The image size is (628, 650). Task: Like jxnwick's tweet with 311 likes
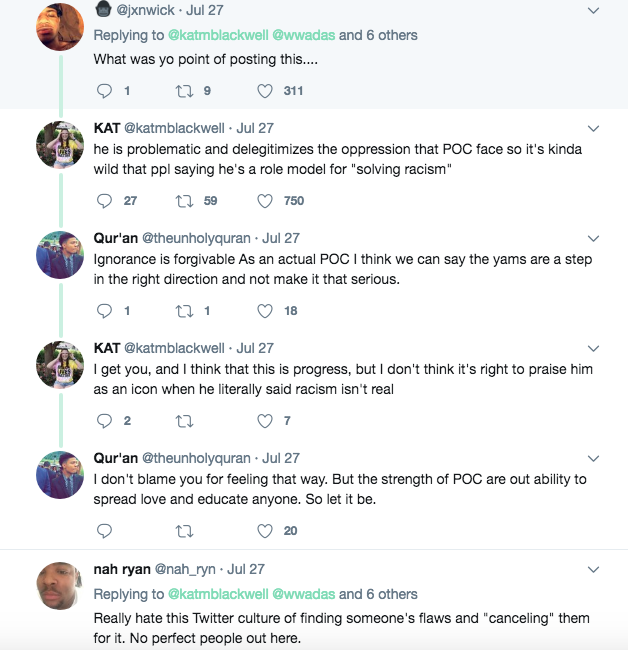(265, 91)
